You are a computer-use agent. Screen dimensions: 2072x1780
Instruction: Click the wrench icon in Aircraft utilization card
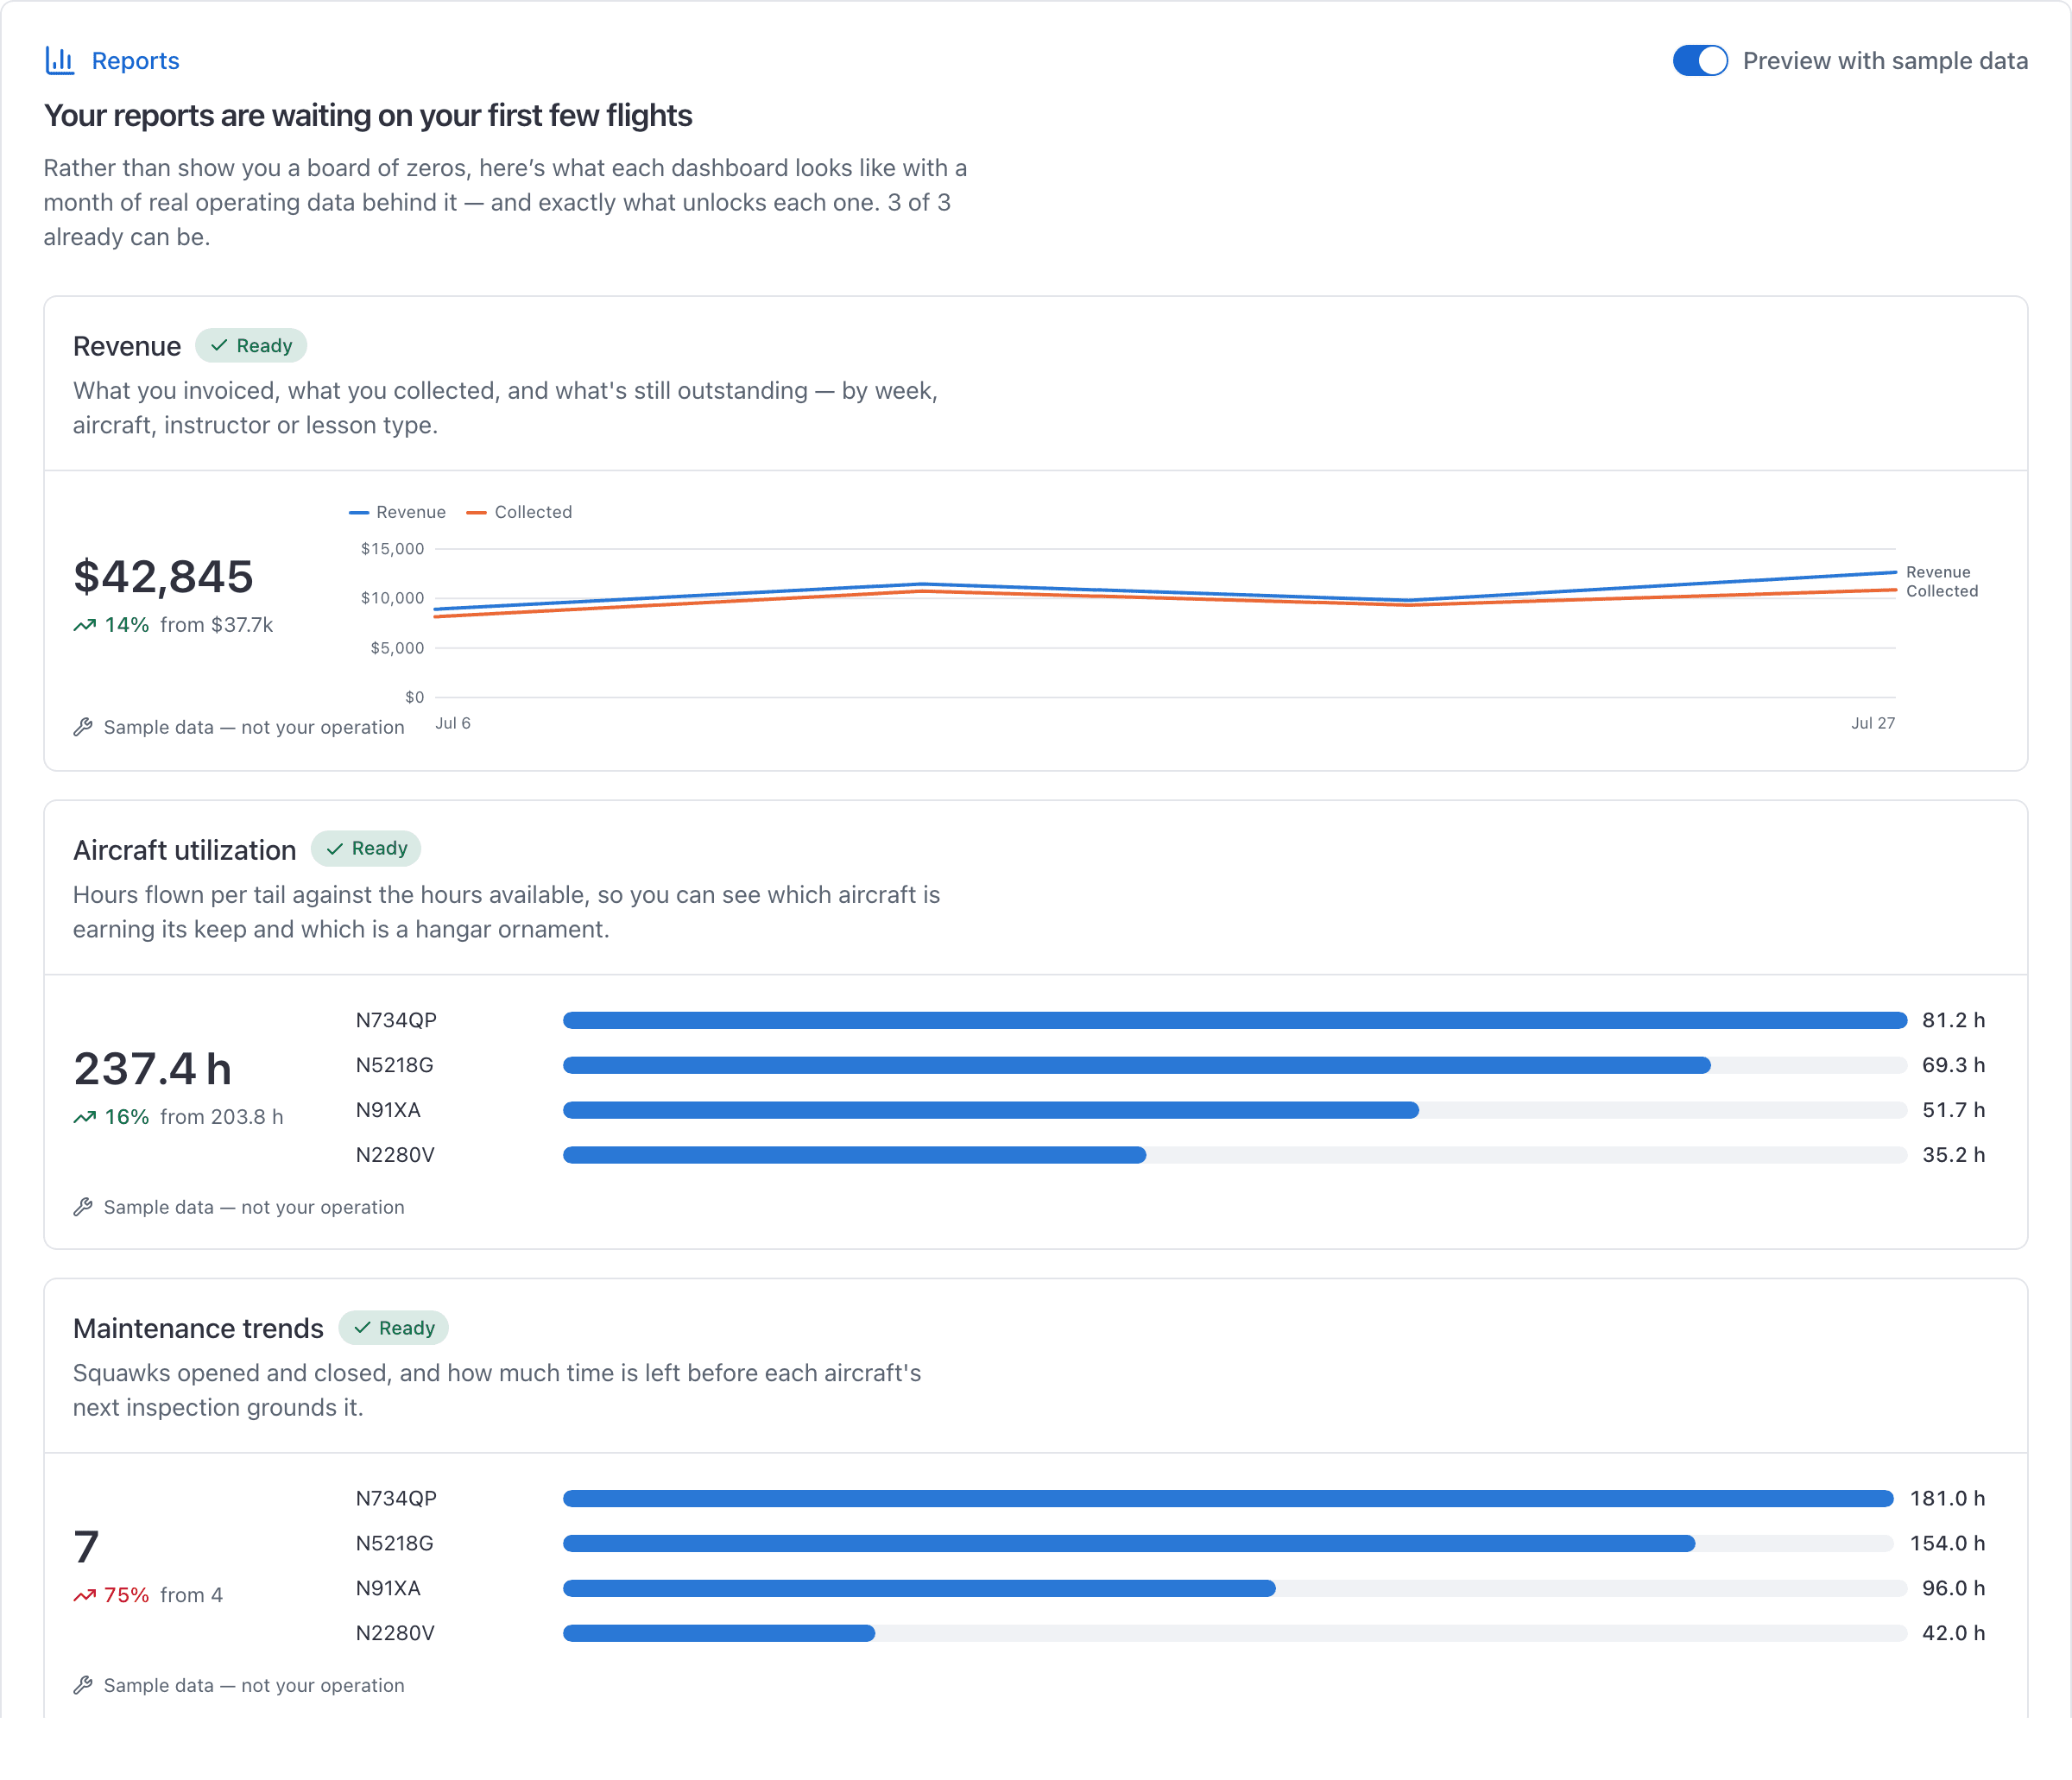(x=83, y=1207)
